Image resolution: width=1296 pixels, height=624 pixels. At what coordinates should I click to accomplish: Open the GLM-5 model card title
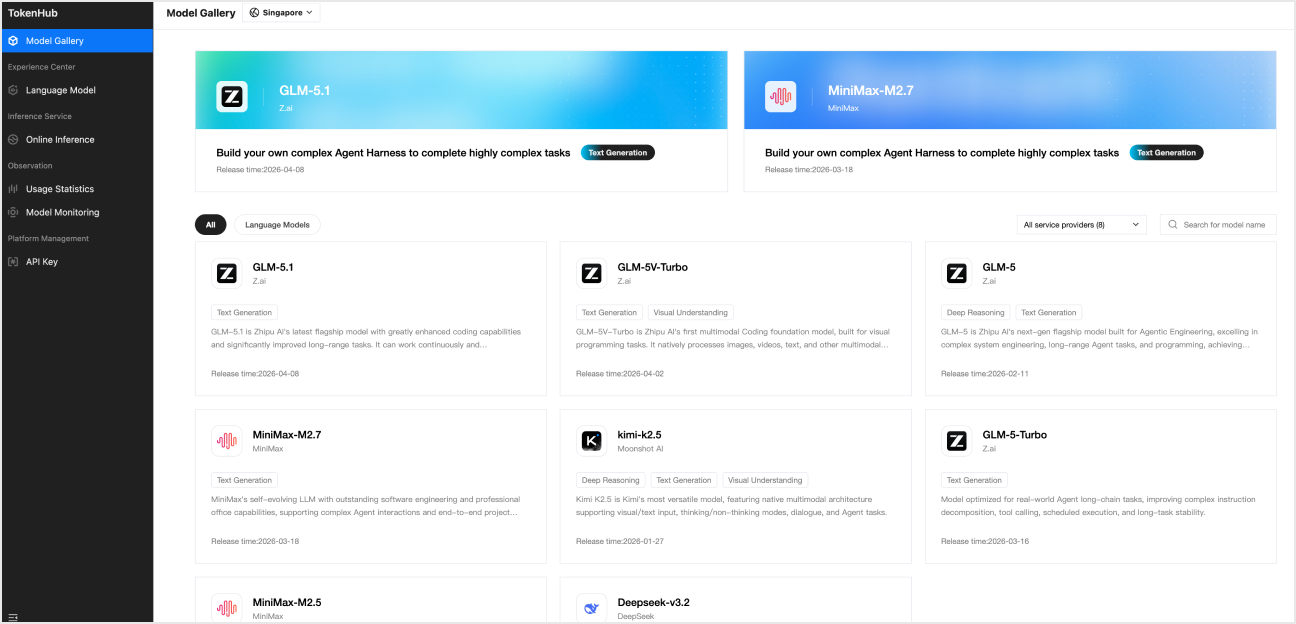(x=999, y=267)
